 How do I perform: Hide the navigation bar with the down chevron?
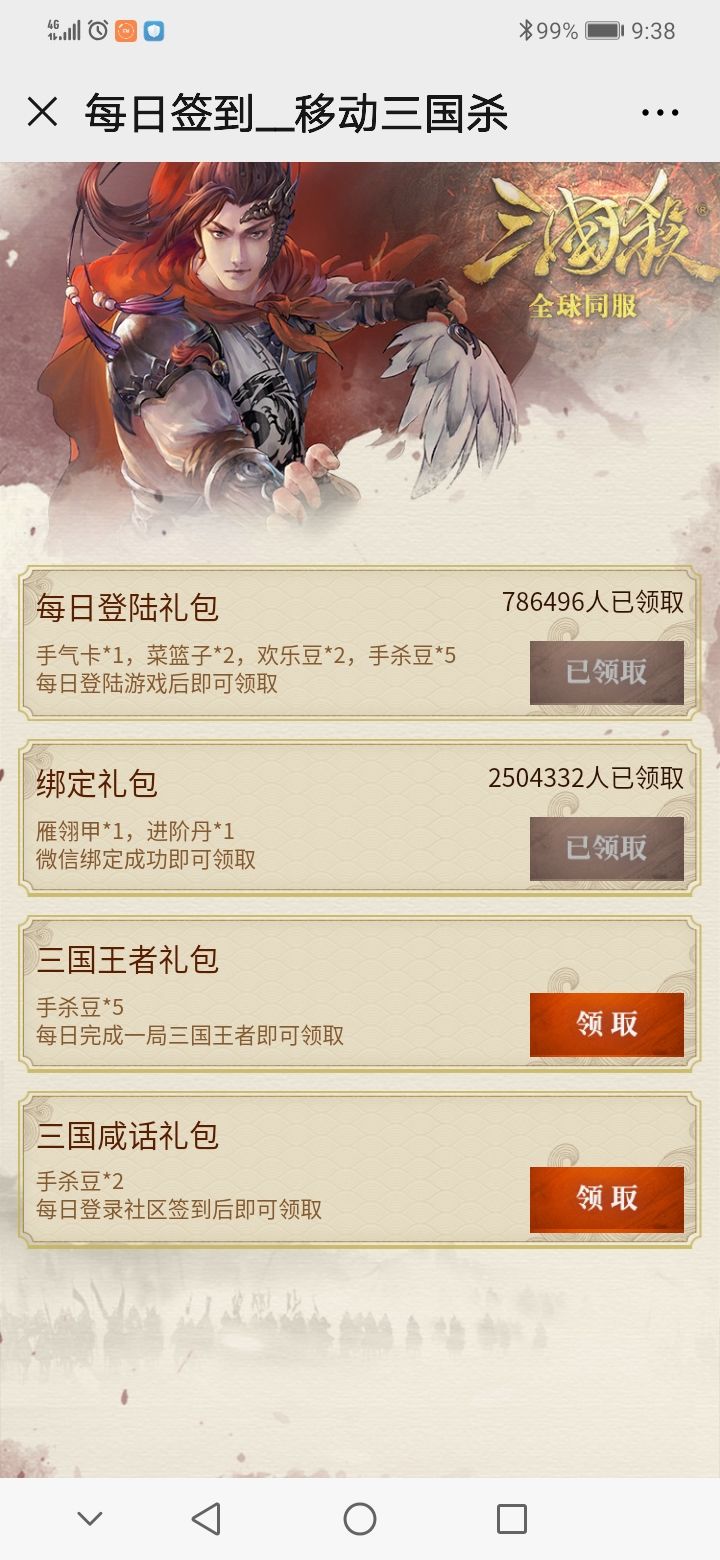click(x=90, y=1519)
